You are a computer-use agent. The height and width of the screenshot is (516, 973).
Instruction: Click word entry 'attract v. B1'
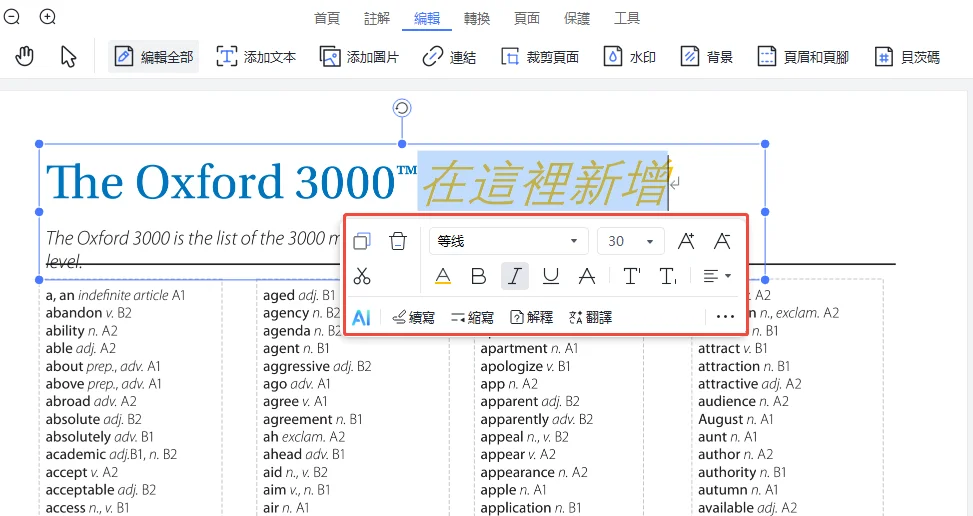click(733, 349)
